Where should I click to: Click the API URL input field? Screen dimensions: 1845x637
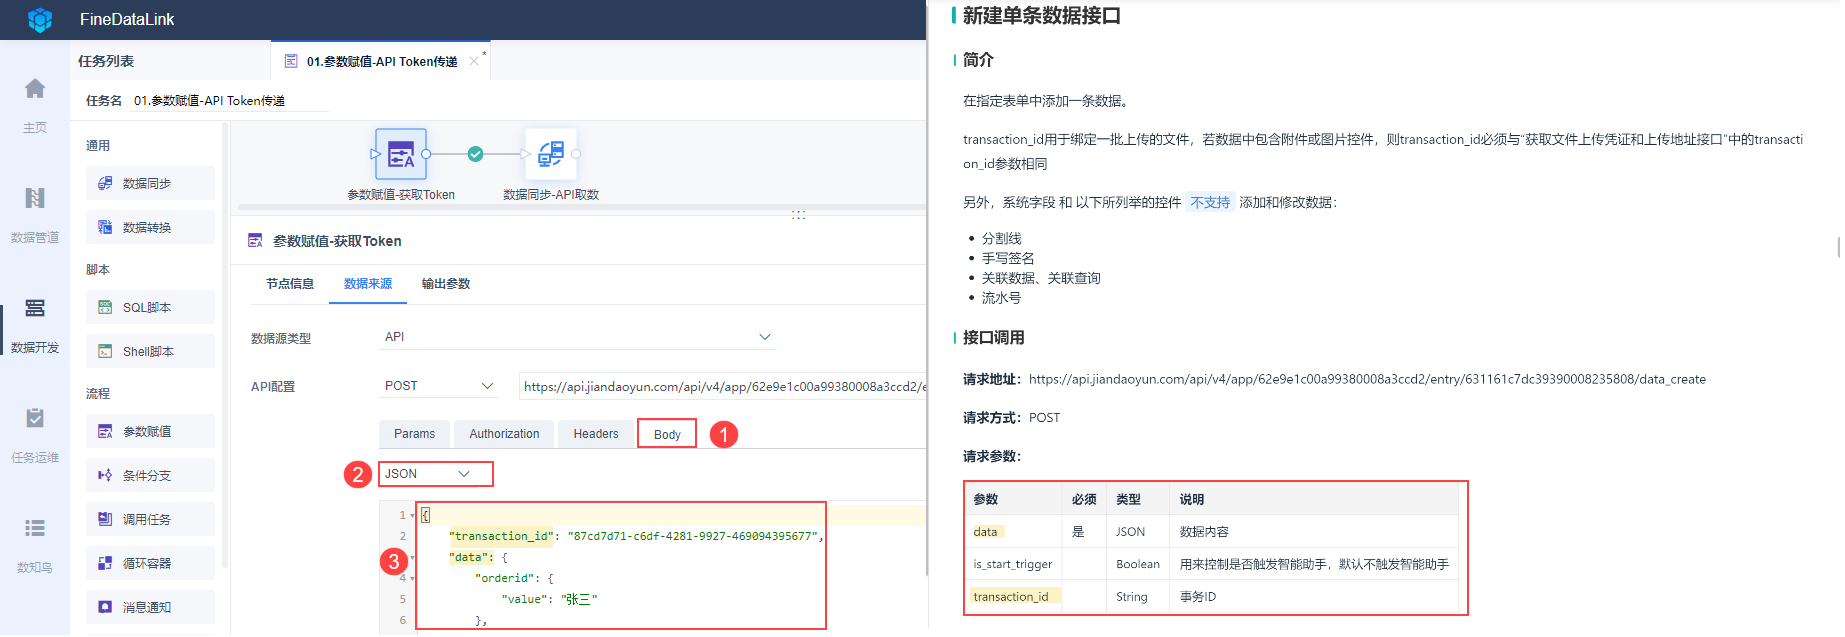pyautogui.click(x=723, y=386)
